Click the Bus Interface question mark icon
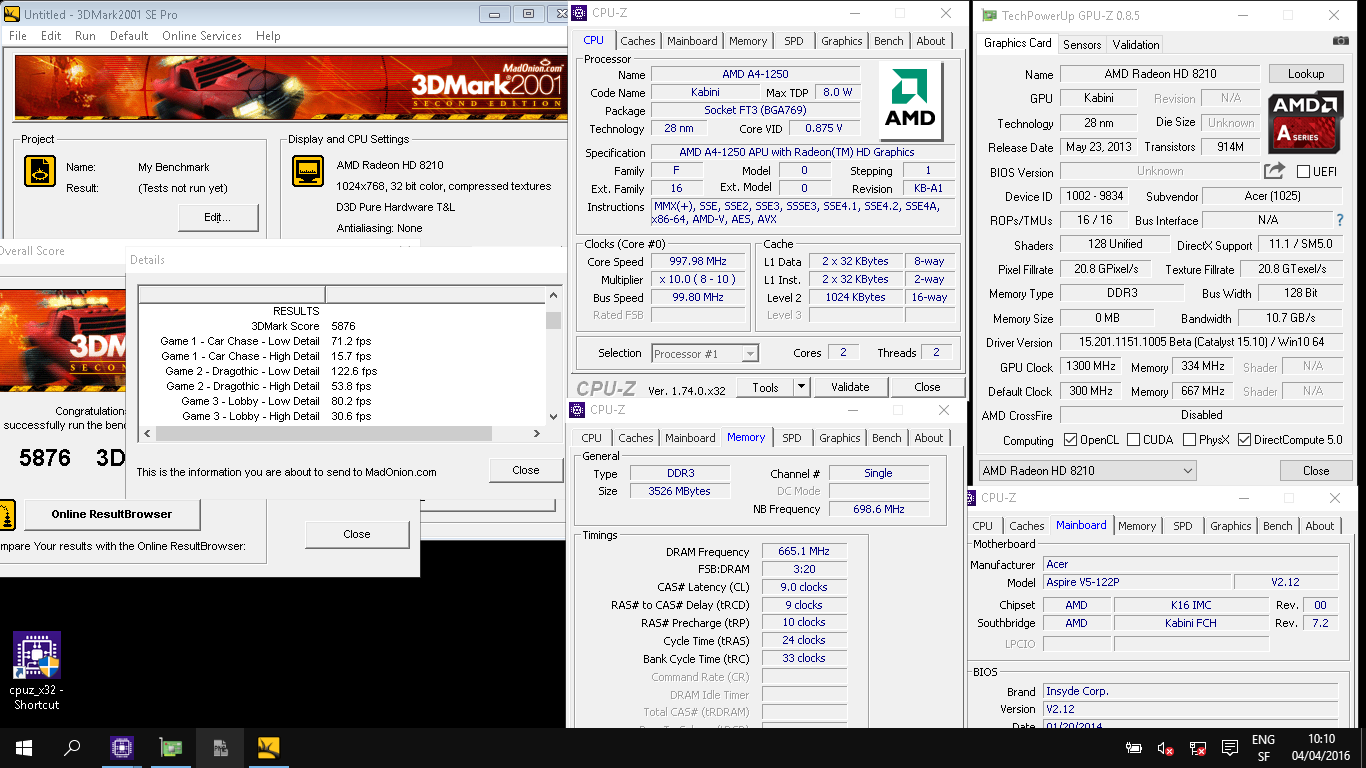 (x=1340, y=220)
